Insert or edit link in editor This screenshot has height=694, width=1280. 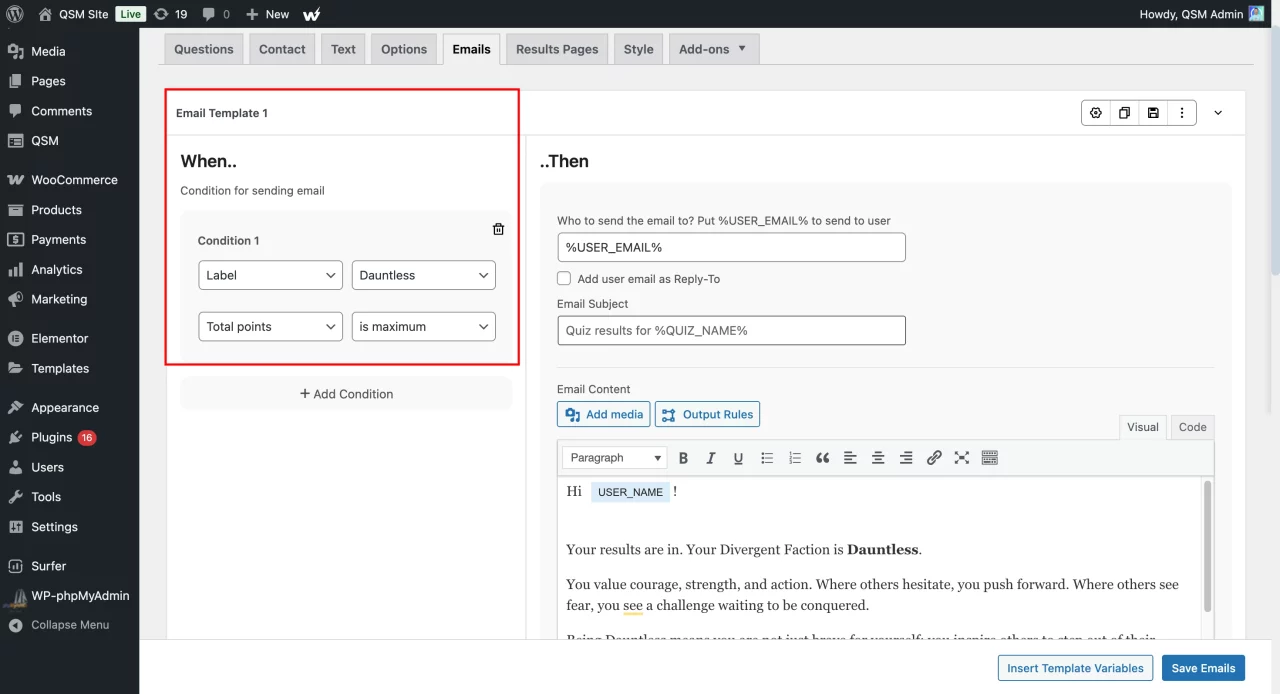pos(934,458)
